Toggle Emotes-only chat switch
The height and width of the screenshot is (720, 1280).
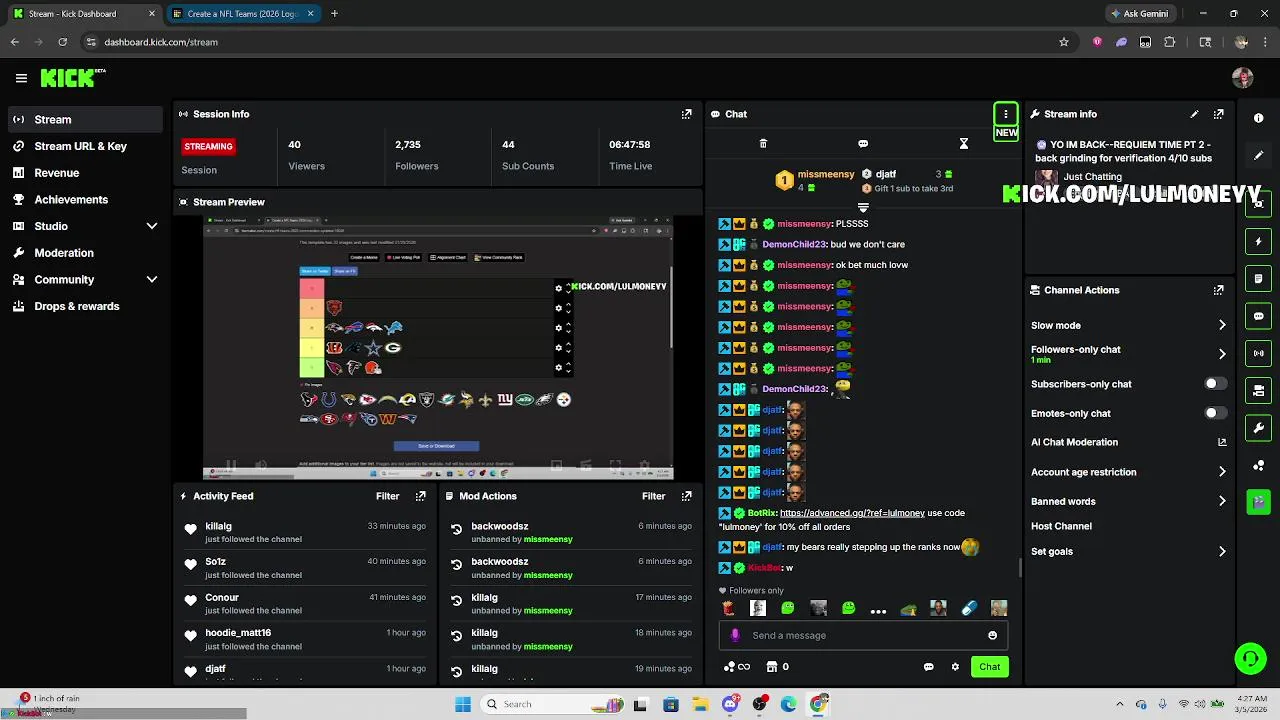pos(1215,413)
